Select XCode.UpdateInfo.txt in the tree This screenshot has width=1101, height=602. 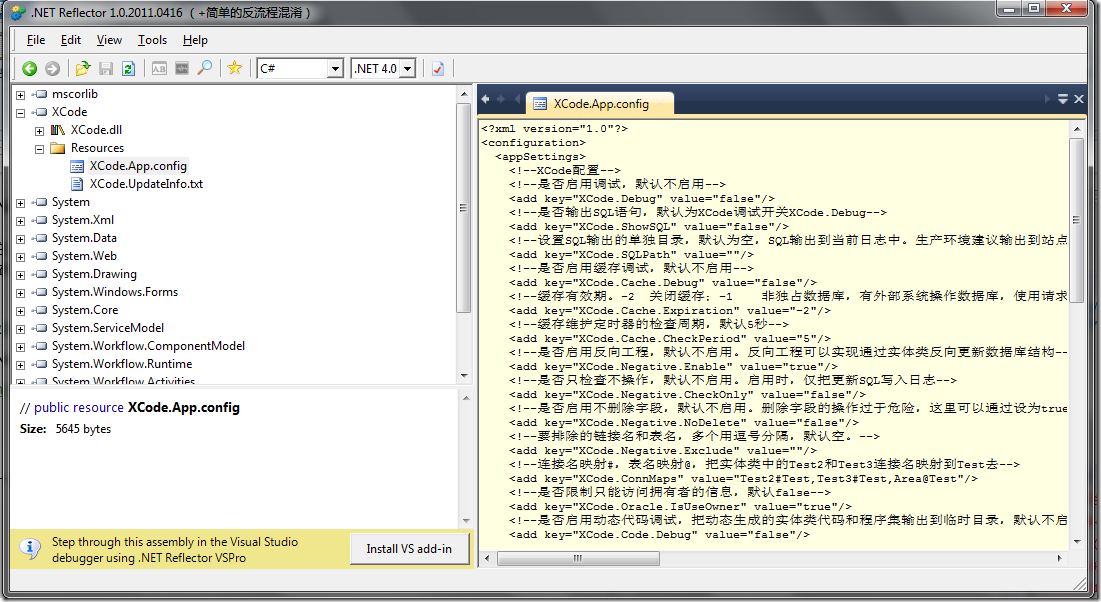pos(146,184)
